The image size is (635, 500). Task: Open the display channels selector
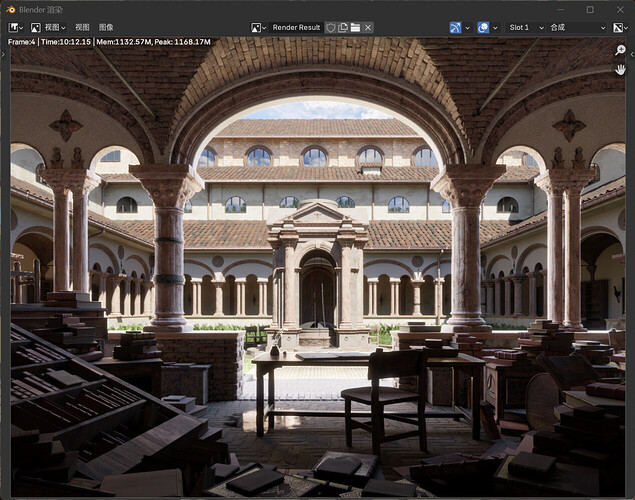[x=618, y=27]
